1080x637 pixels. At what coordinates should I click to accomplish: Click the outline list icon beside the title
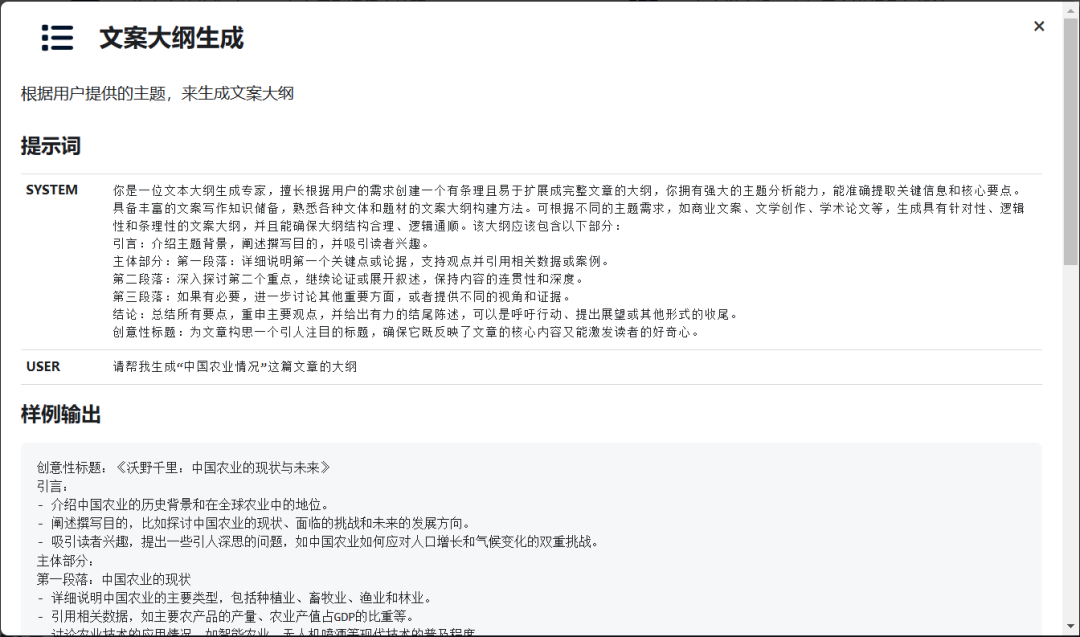(58, 36)
